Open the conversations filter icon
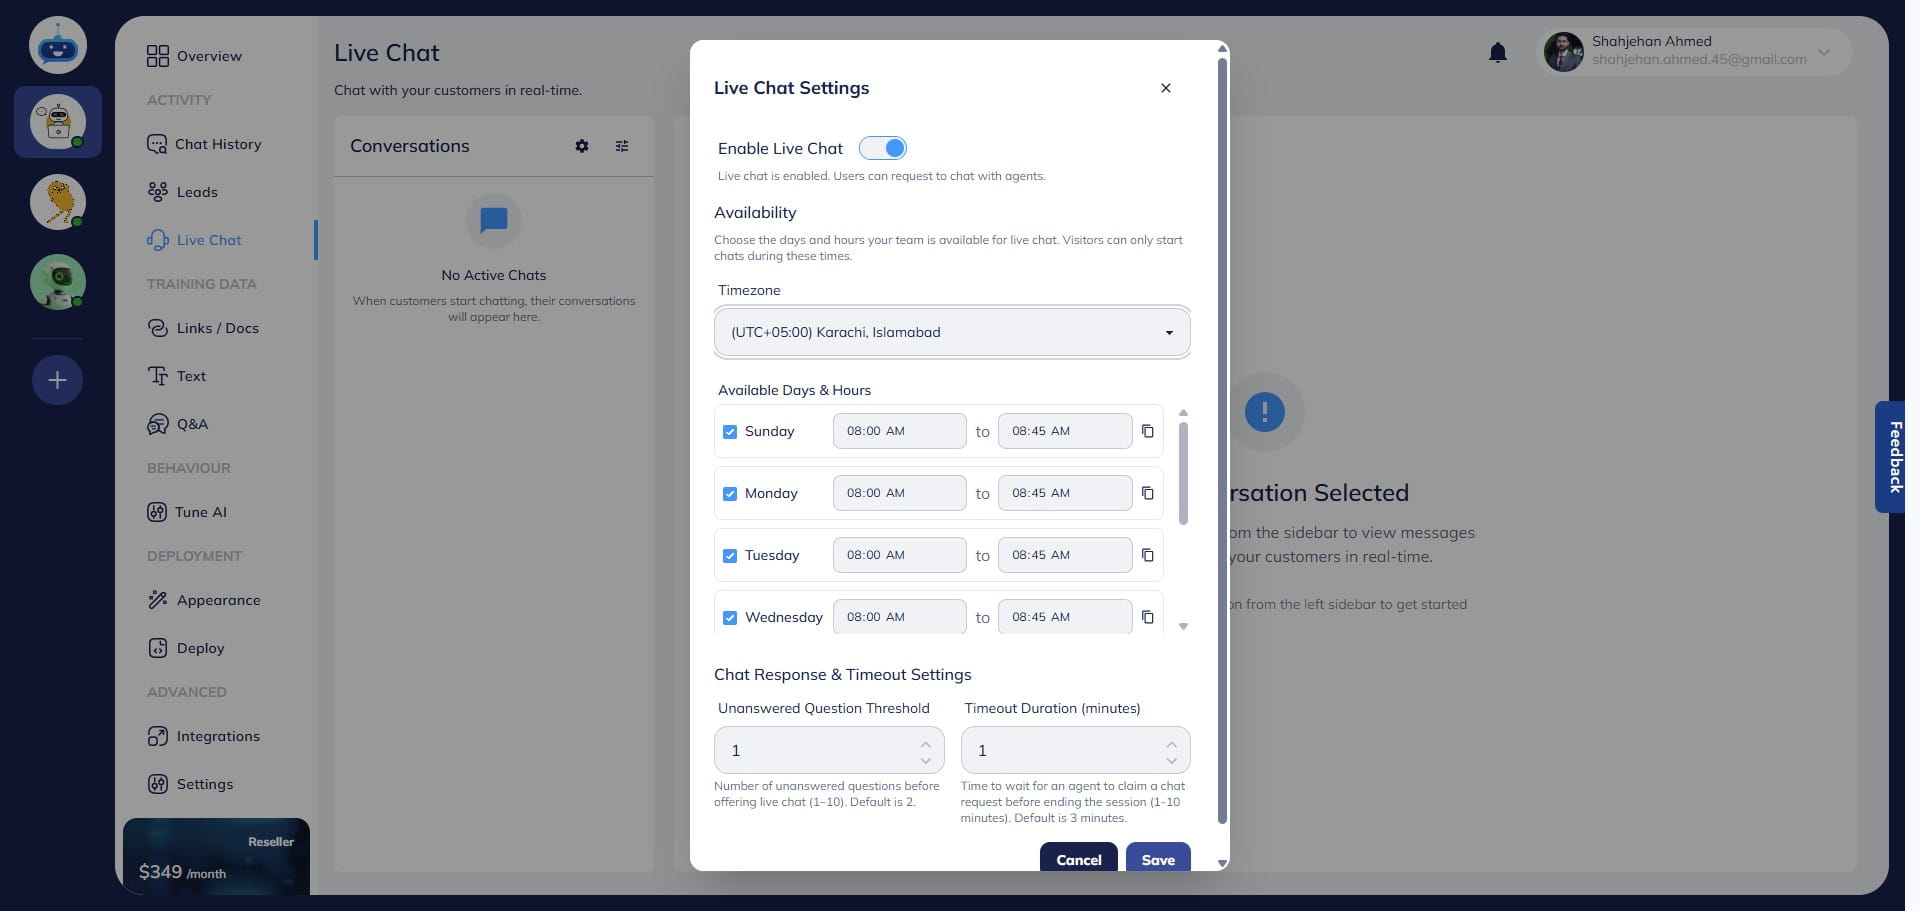This screenshot has width=1920, height=911. (622, 146)
